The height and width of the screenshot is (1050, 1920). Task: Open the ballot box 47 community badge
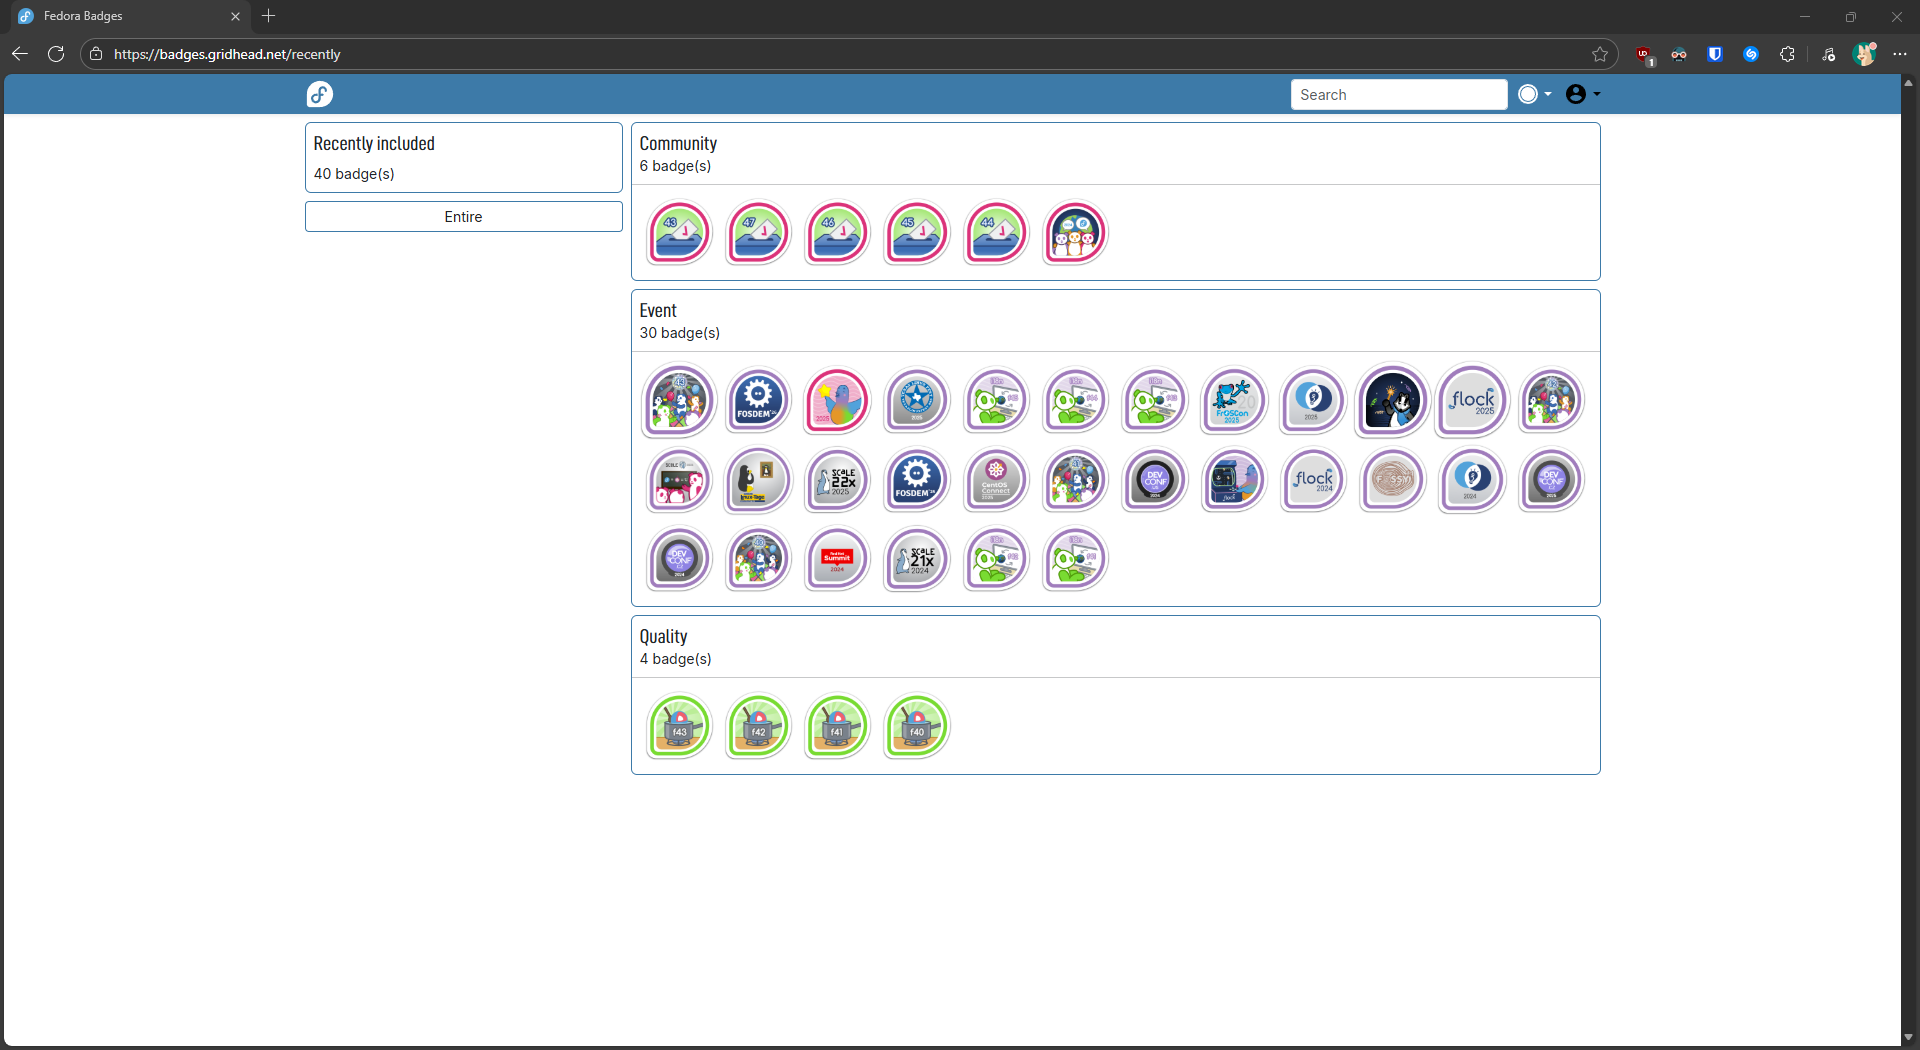pos(758,233)
